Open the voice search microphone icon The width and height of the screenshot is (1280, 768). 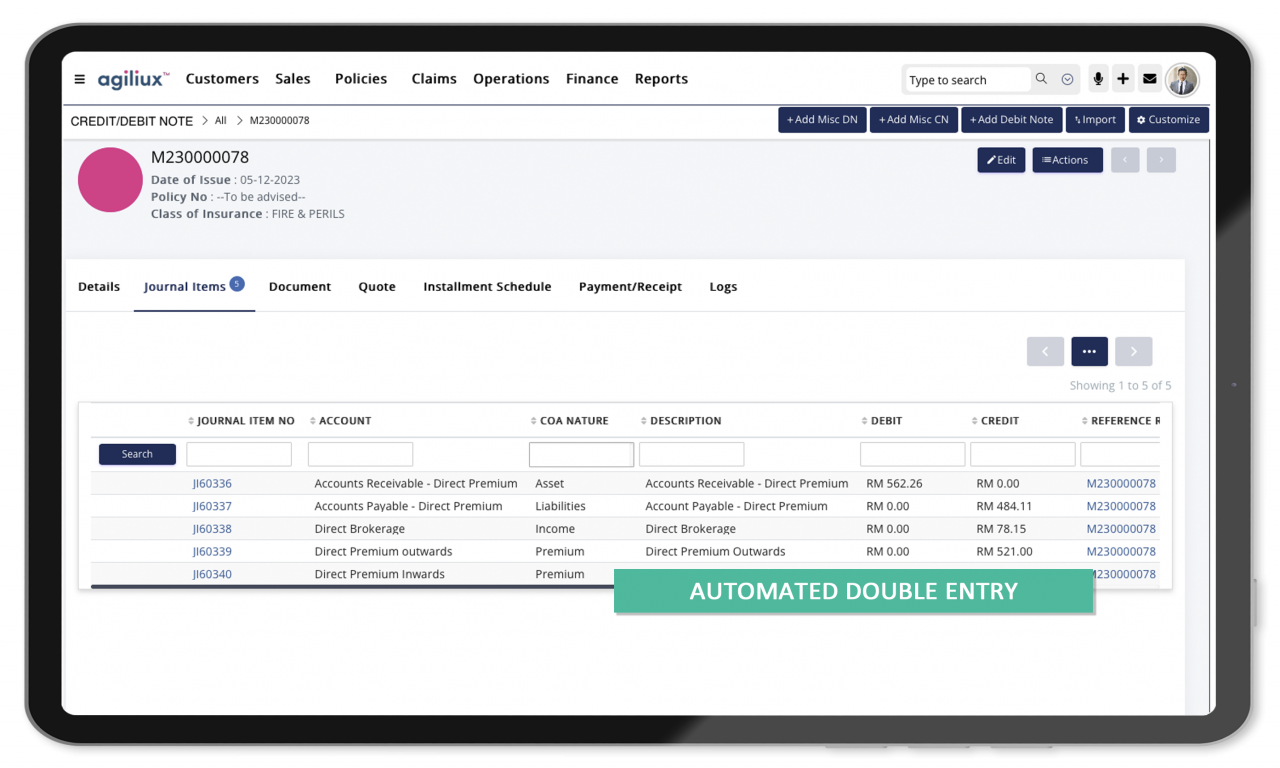pyautogui.click(x=1098, y=79)
